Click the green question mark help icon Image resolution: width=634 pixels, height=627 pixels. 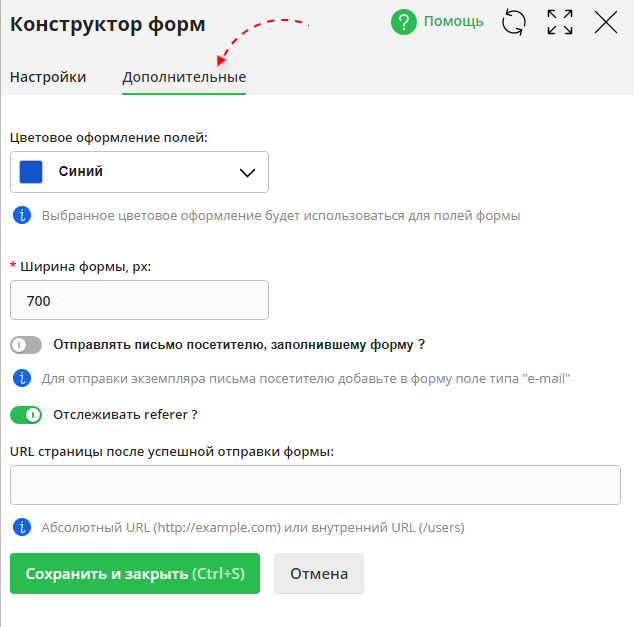(x=404, y=22)
